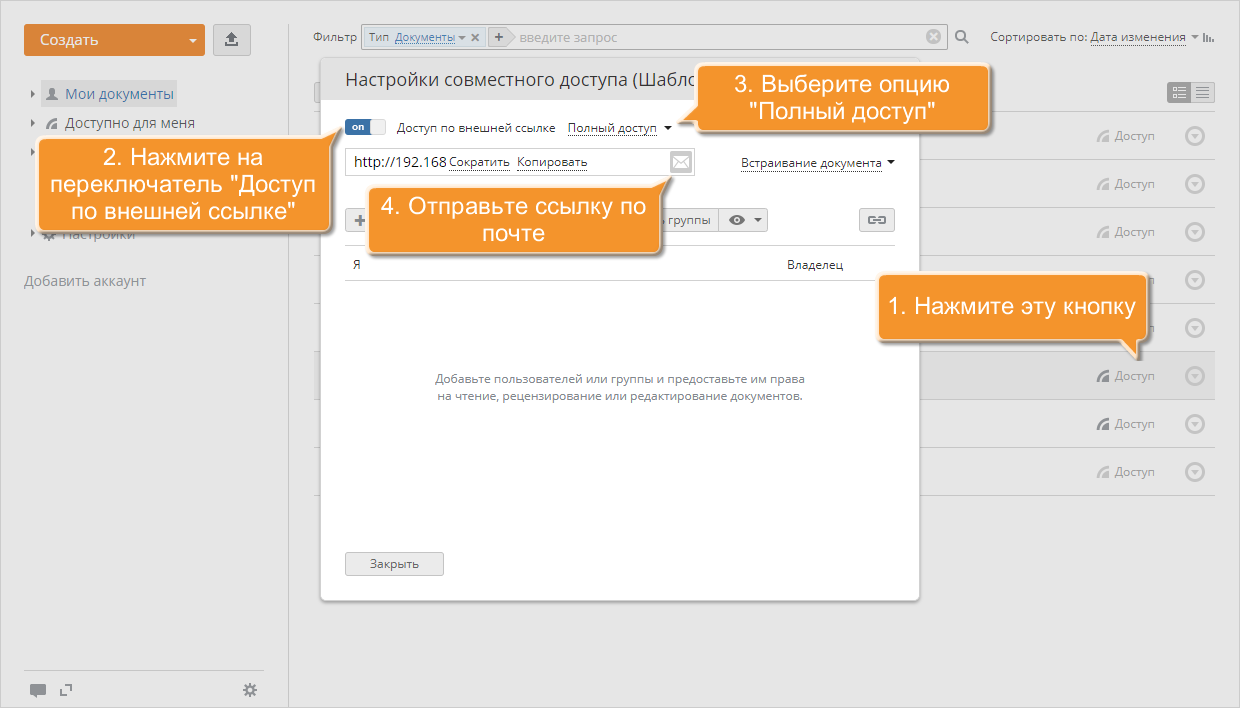Click the expand fullscreen icon in sidebar footer

tap(66, 689)
